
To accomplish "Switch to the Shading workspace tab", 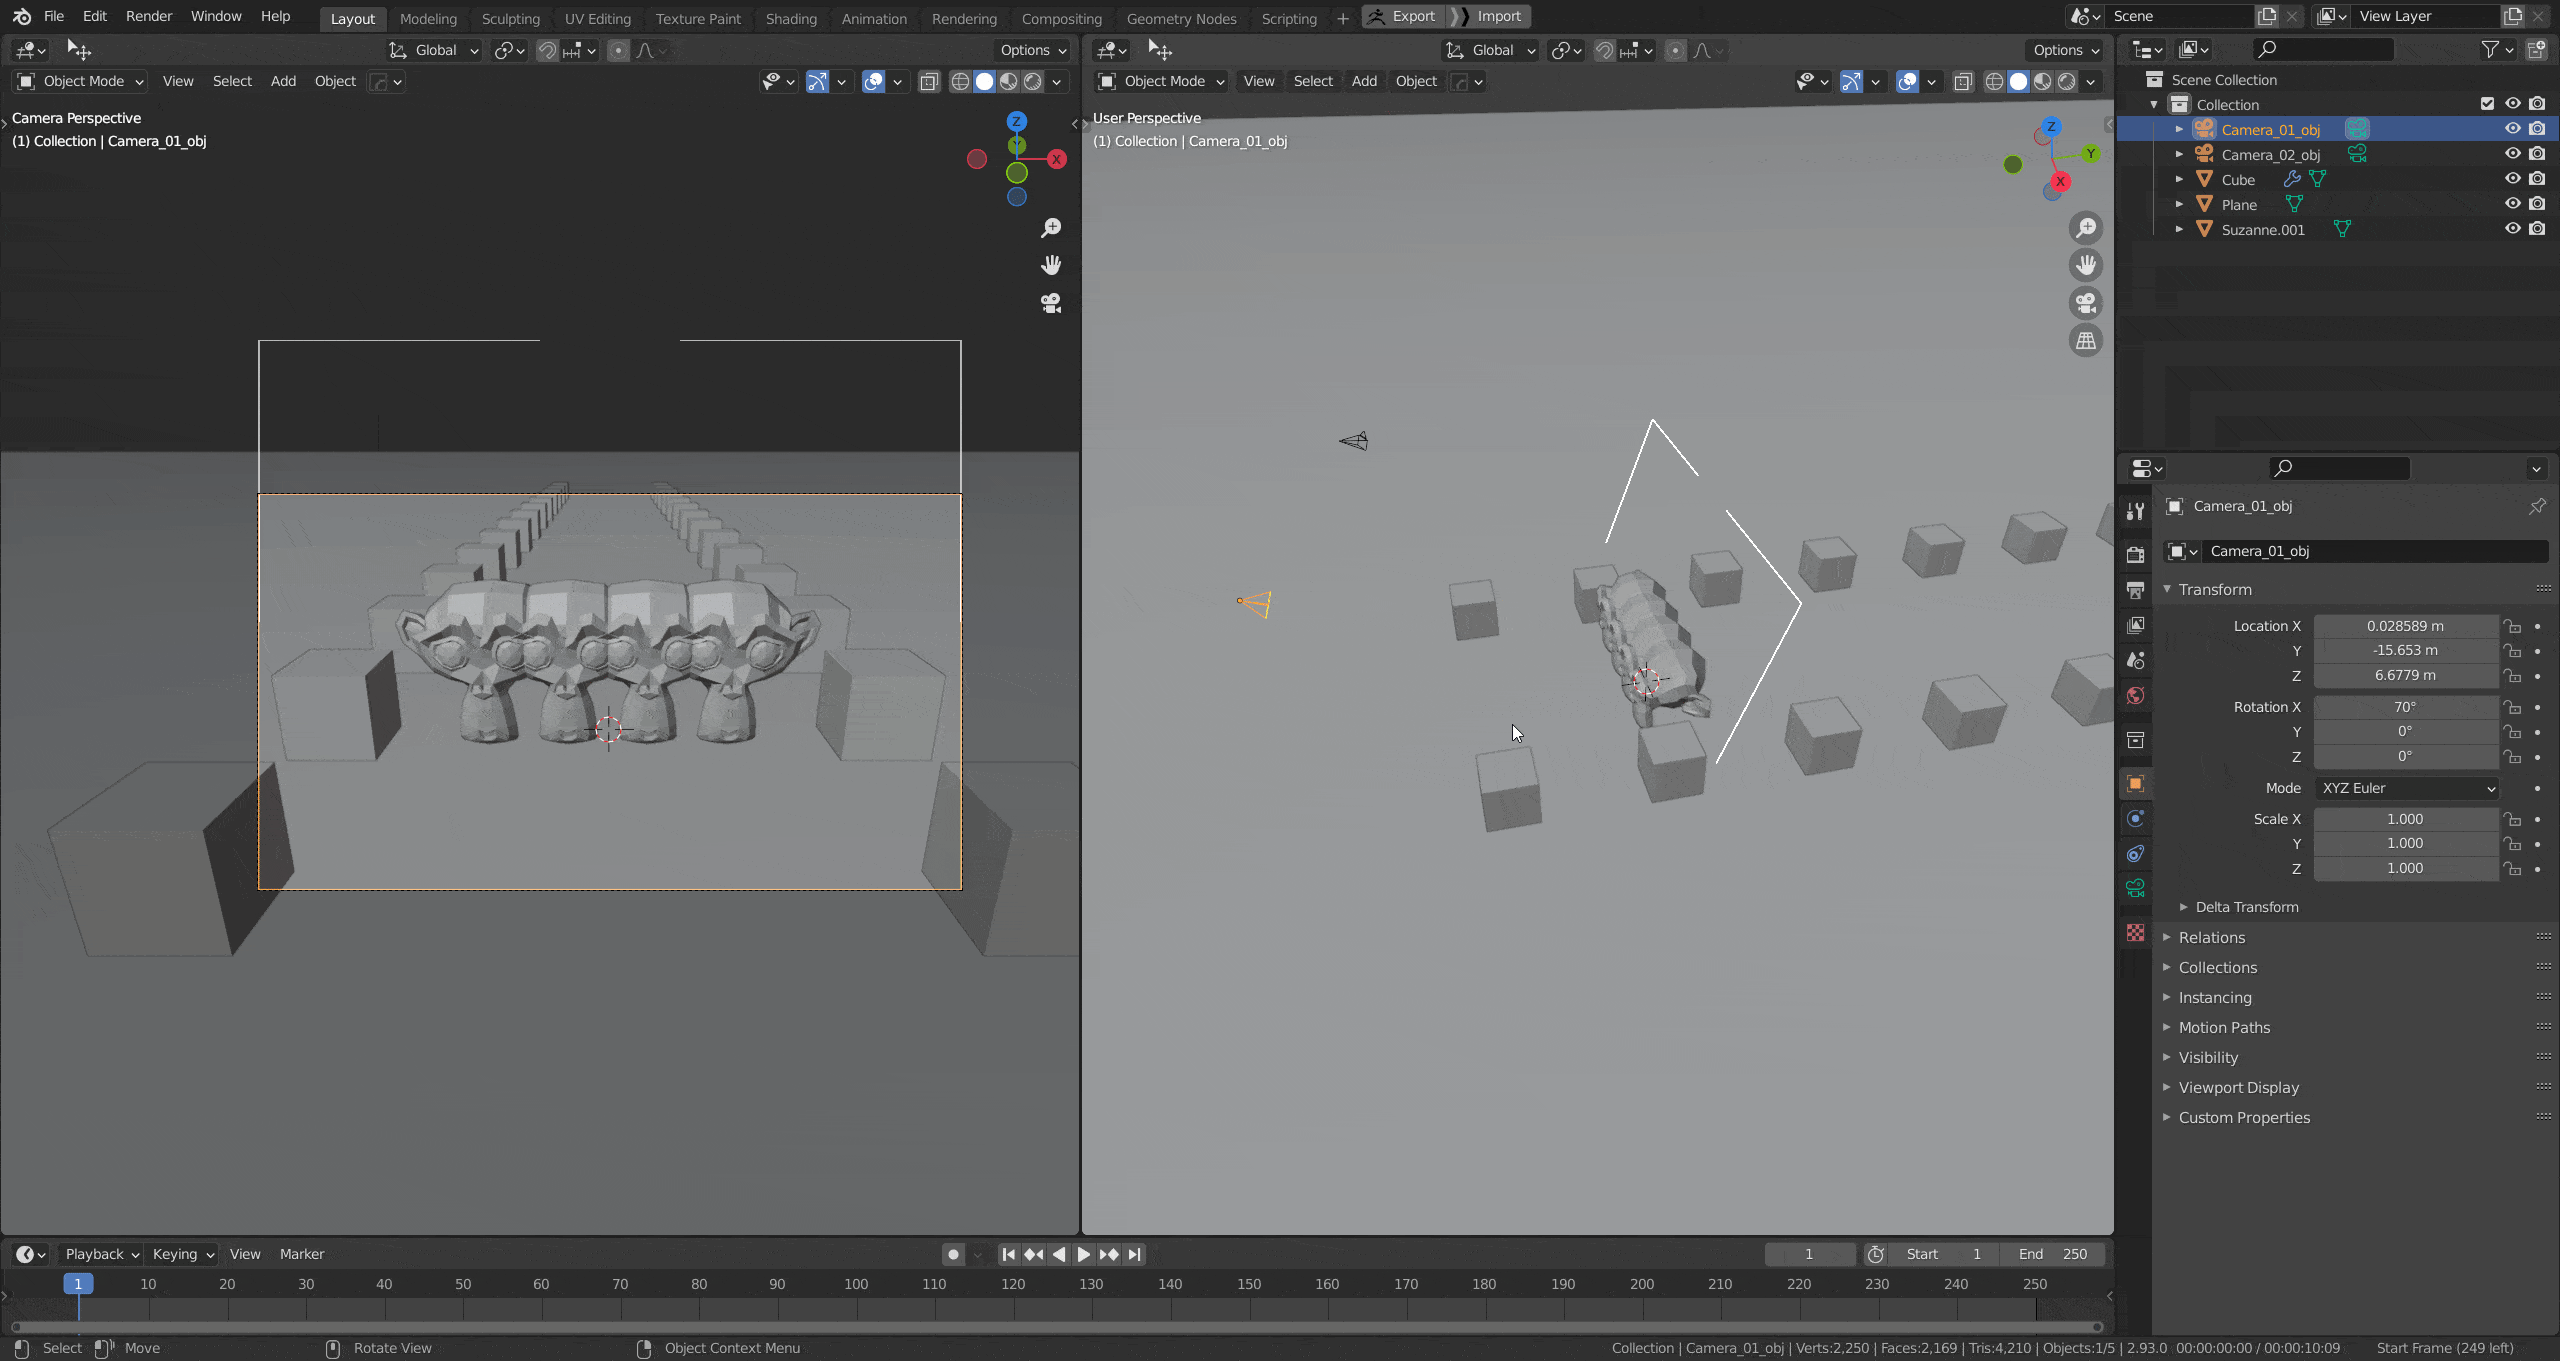I will (x=791, y=18).
